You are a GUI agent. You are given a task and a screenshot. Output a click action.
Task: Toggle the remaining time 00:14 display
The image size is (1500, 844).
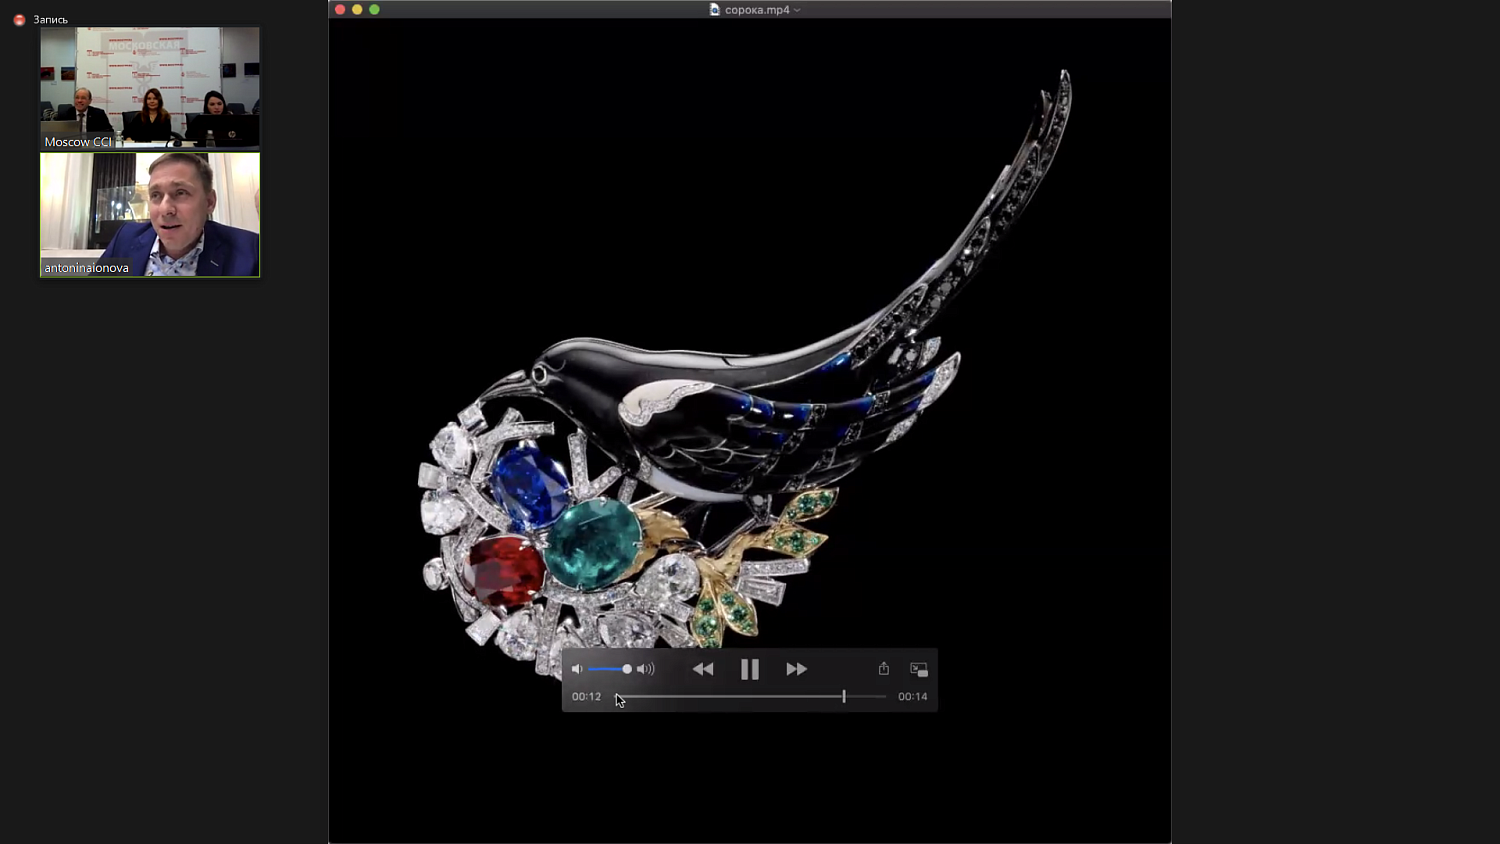click(912, 697)
